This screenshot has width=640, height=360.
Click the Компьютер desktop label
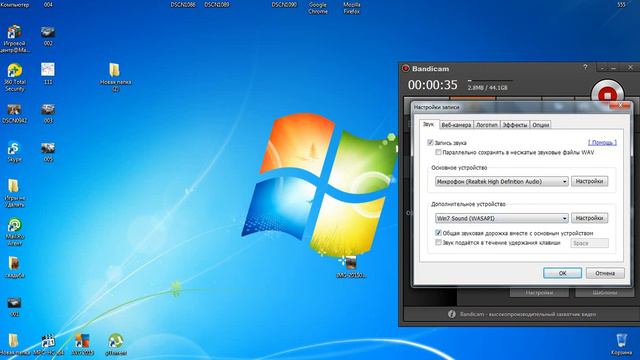pos(15,5)
